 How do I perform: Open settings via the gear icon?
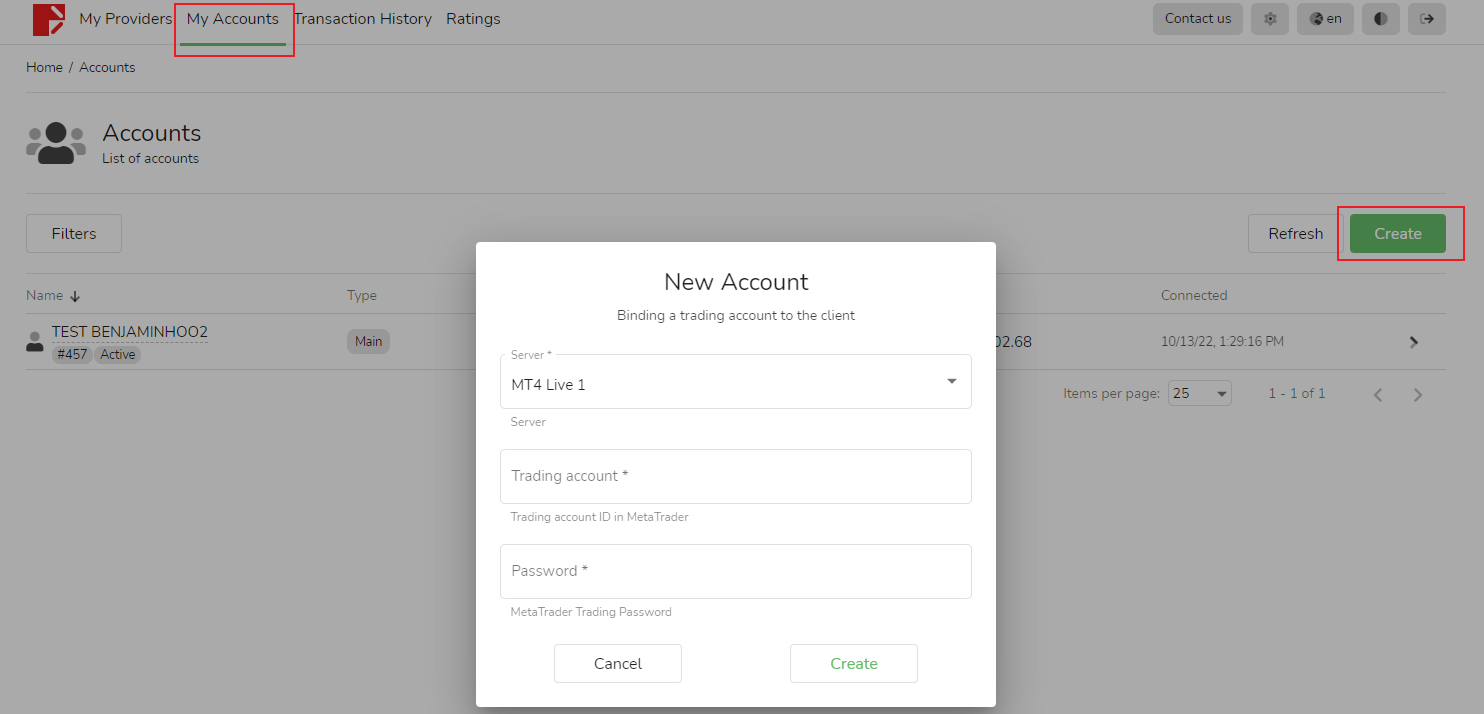(1270, 19)
